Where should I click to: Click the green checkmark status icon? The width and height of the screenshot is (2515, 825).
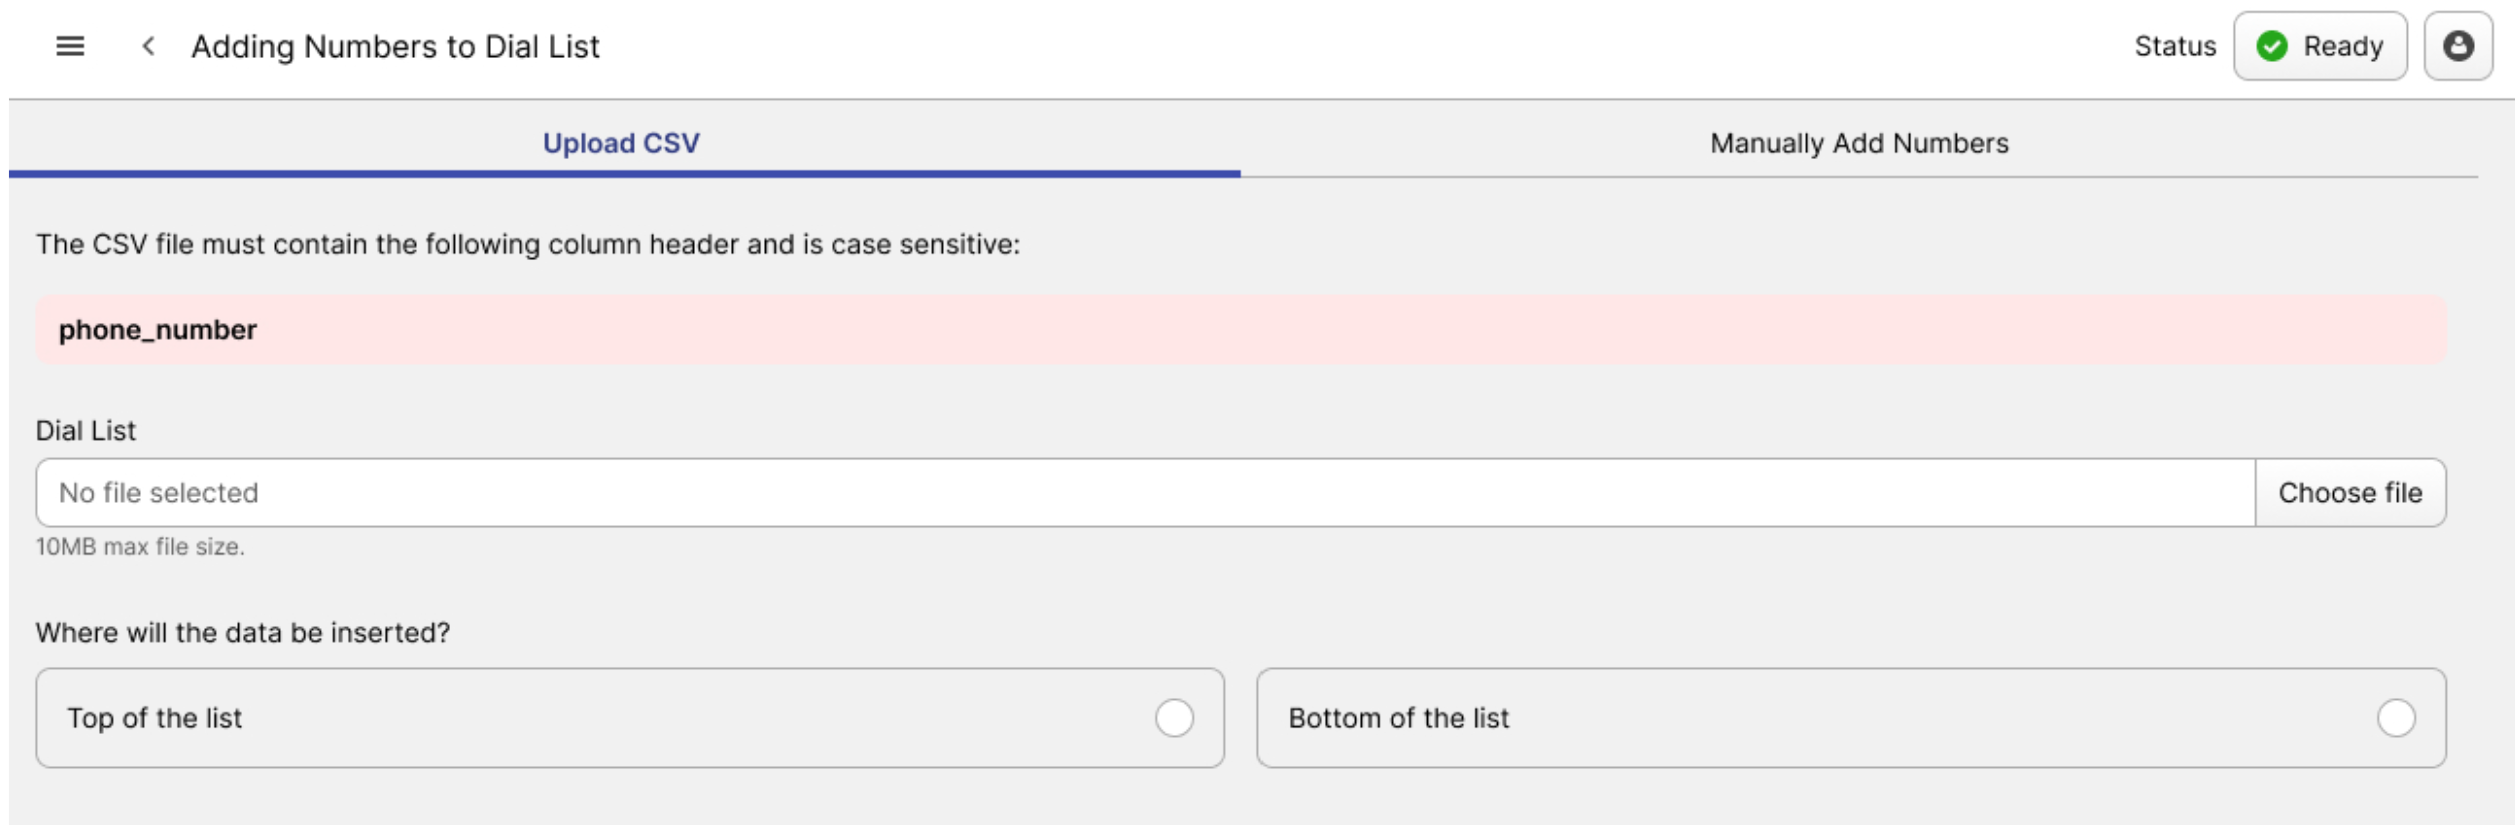pyautogui.click(x=2272, y=46)
